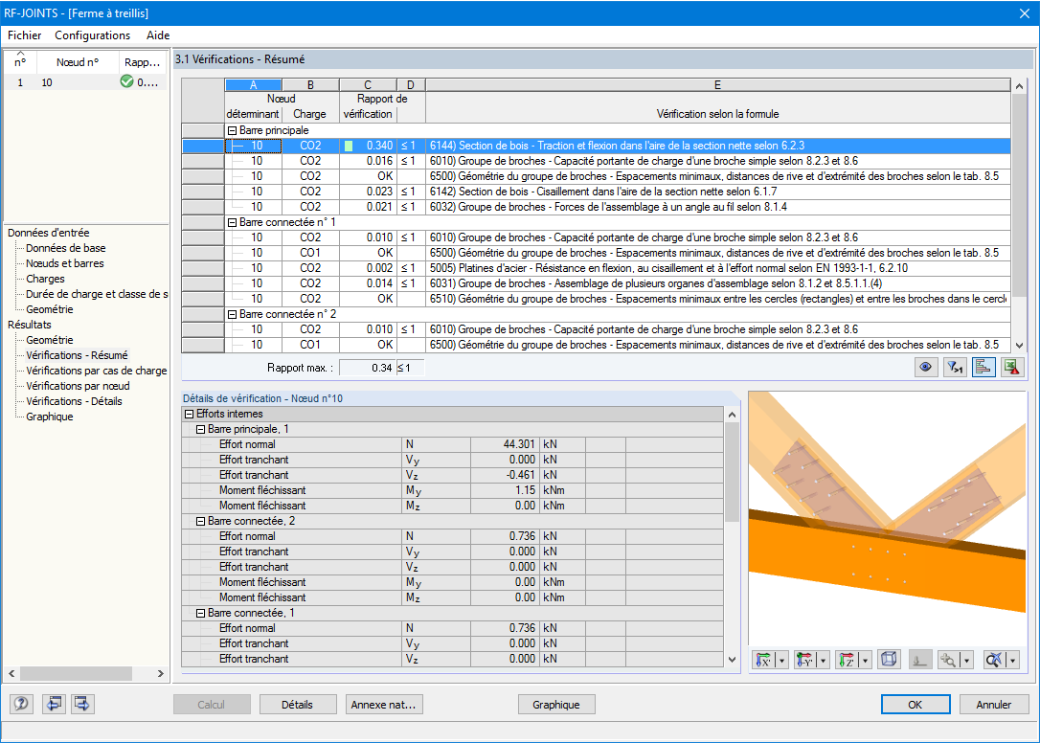
Task: Collapse the Efforts internes section
Action: [189, 414]
